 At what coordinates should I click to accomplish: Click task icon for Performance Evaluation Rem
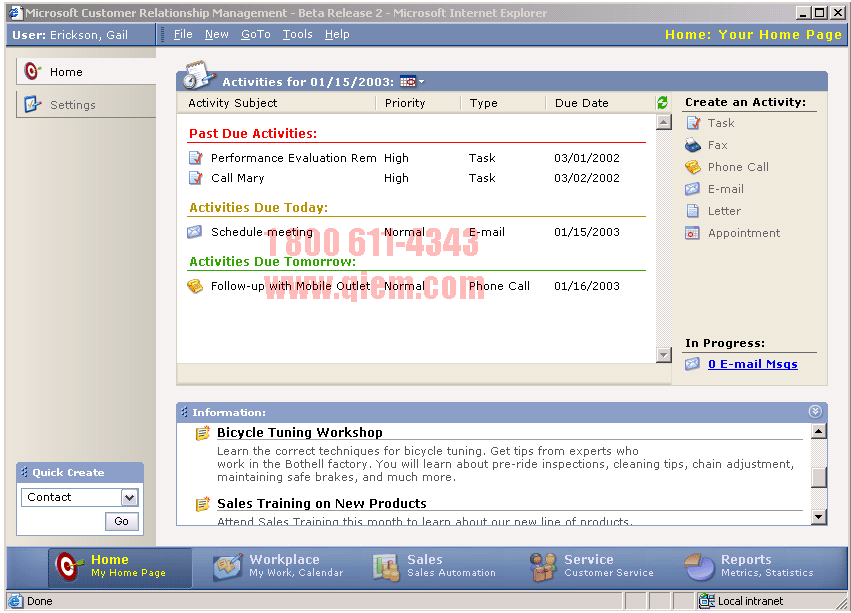195,158
